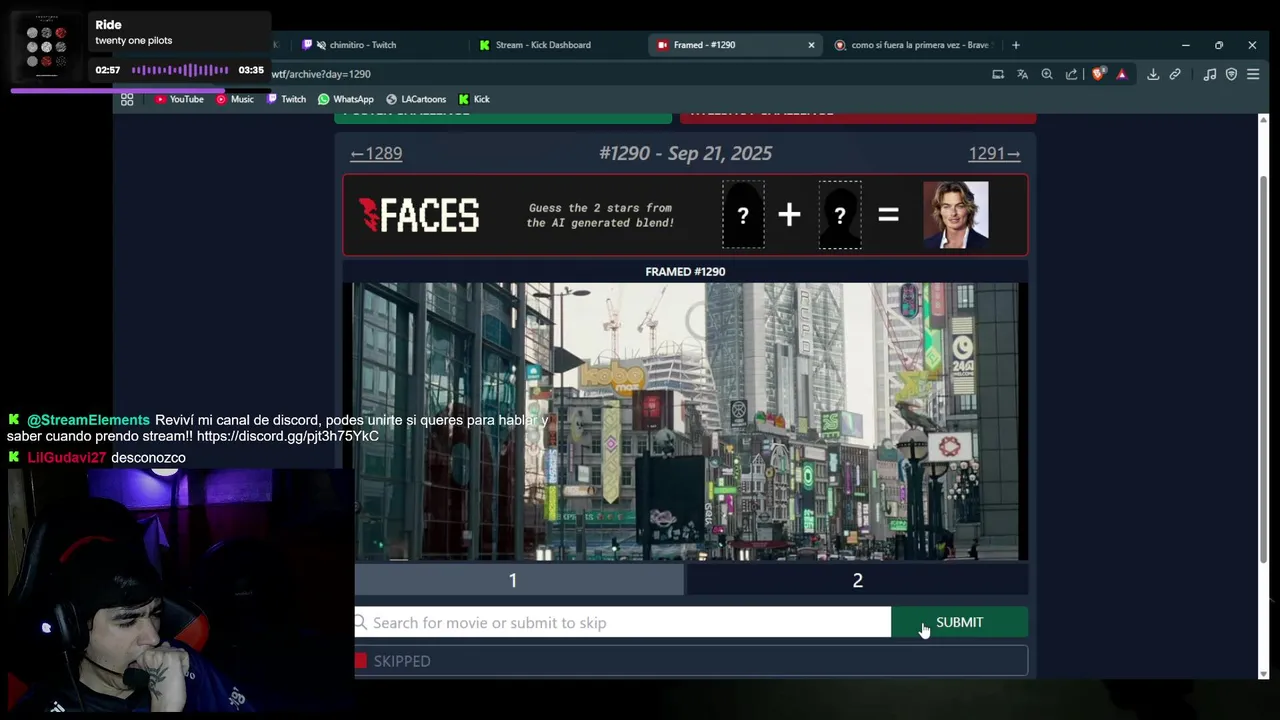Click the FRAMED #1290 title
Screen dimensions: 1280x720
(x=685, y=271)
